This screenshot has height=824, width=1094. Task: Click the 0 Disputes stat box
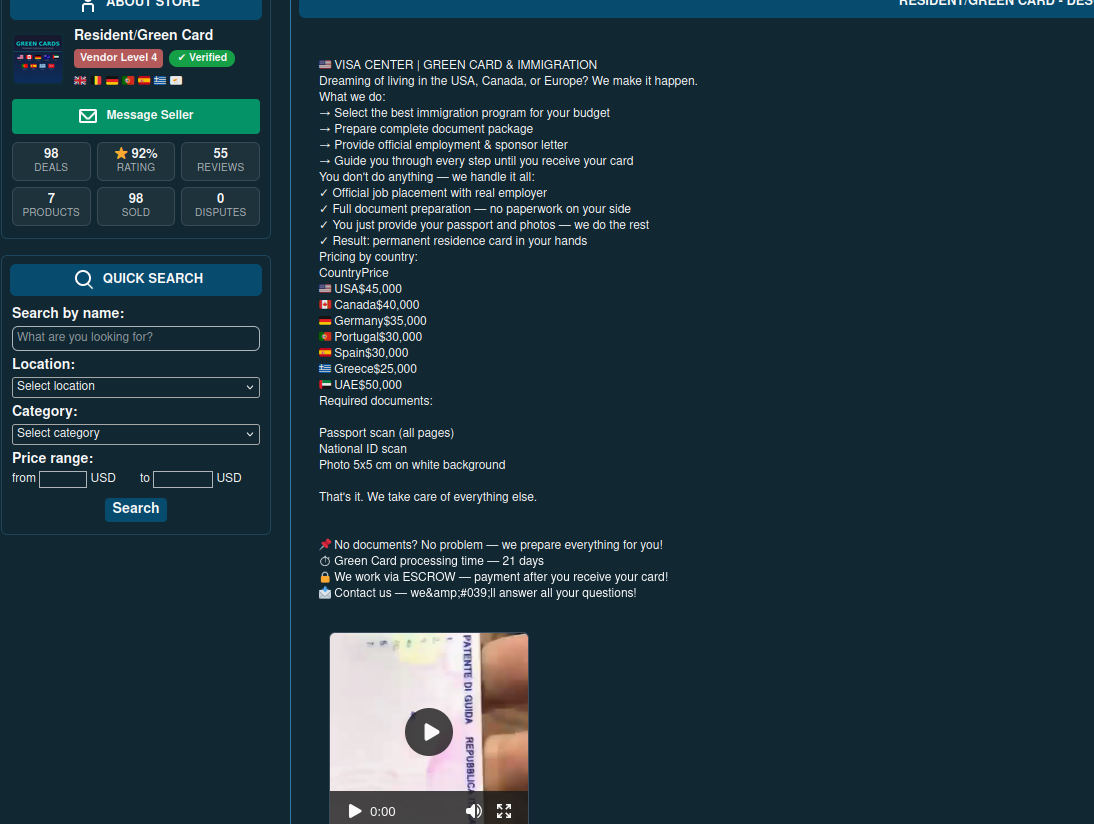(220, 206)
